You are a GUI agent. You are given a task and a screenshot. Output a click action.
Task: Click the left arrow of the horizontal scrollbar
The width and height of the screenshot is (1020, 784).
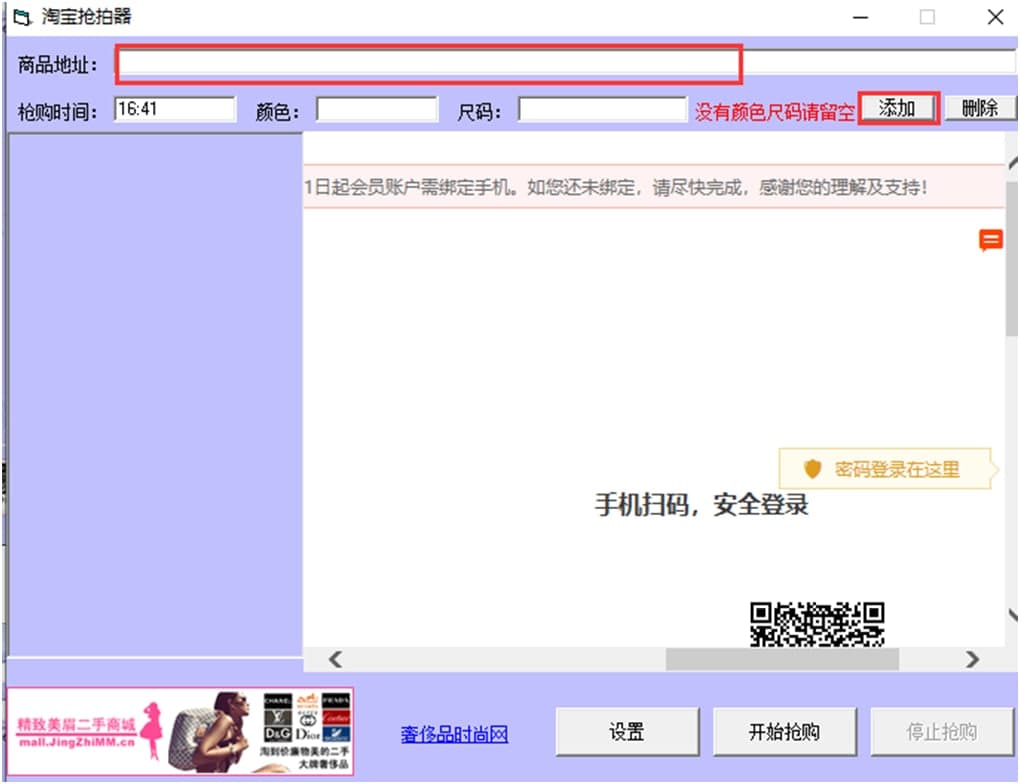tap(334, 659)
